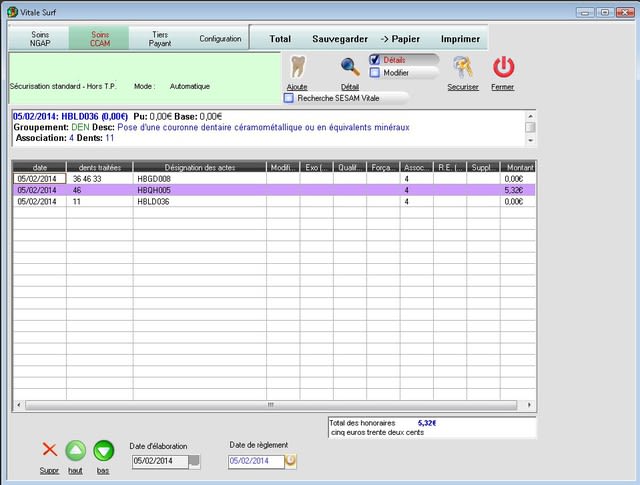Enable the Modifier checkbox

(x=375, y=72)
